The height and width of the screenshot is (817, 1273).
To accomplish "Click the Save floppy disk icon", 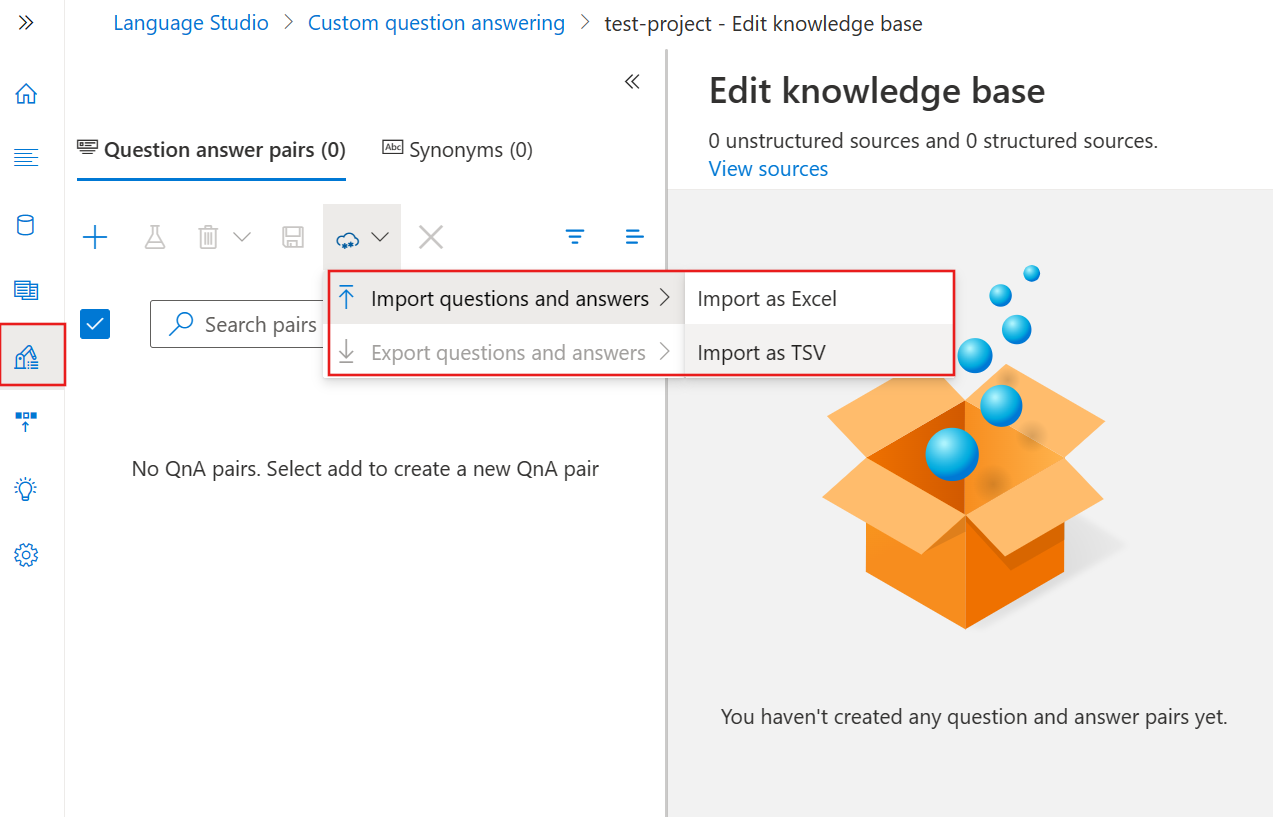I will [x=292, y=237].
